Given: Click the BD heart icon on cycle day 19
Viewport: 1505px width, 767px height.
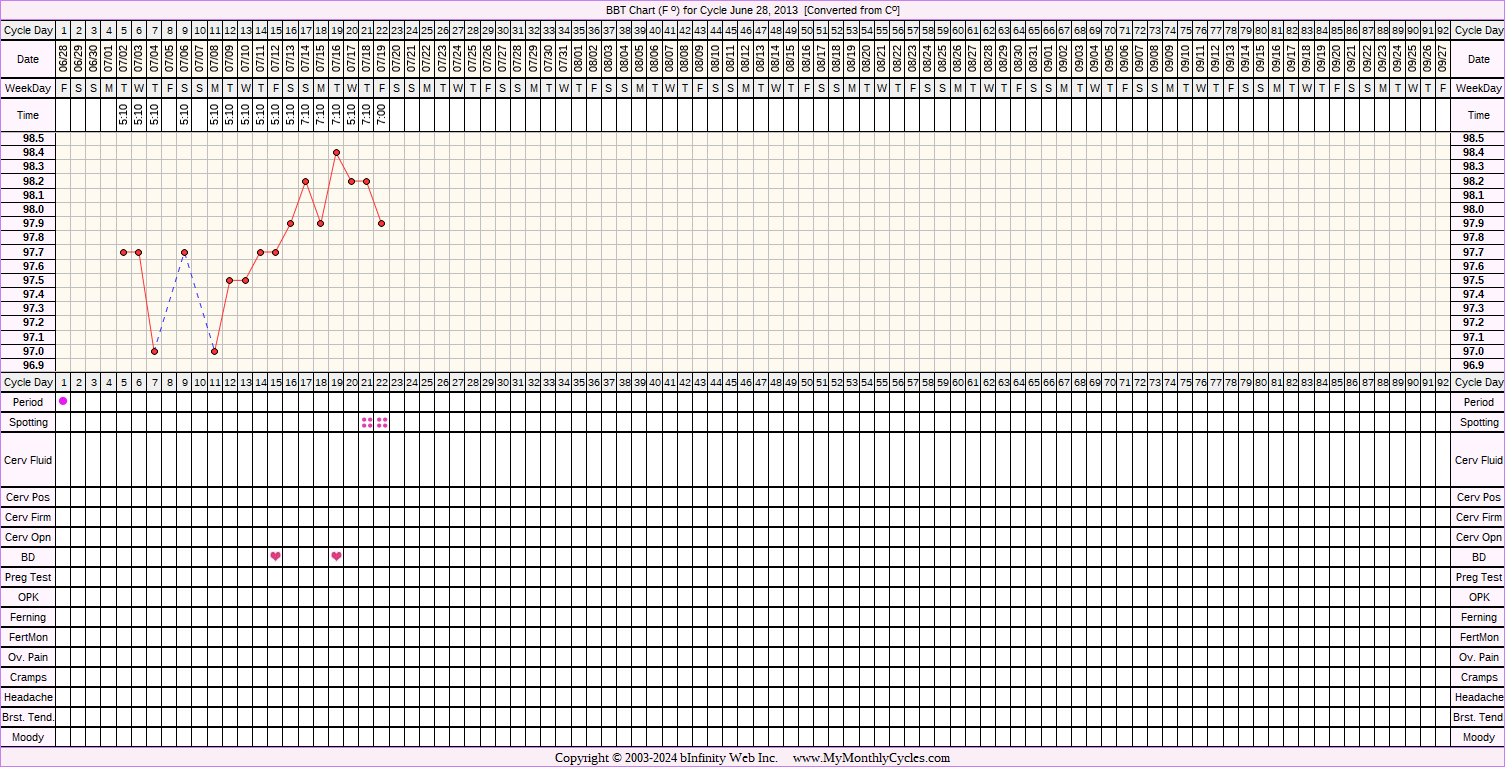Looking at the screenshot, I should pos(336,556).
